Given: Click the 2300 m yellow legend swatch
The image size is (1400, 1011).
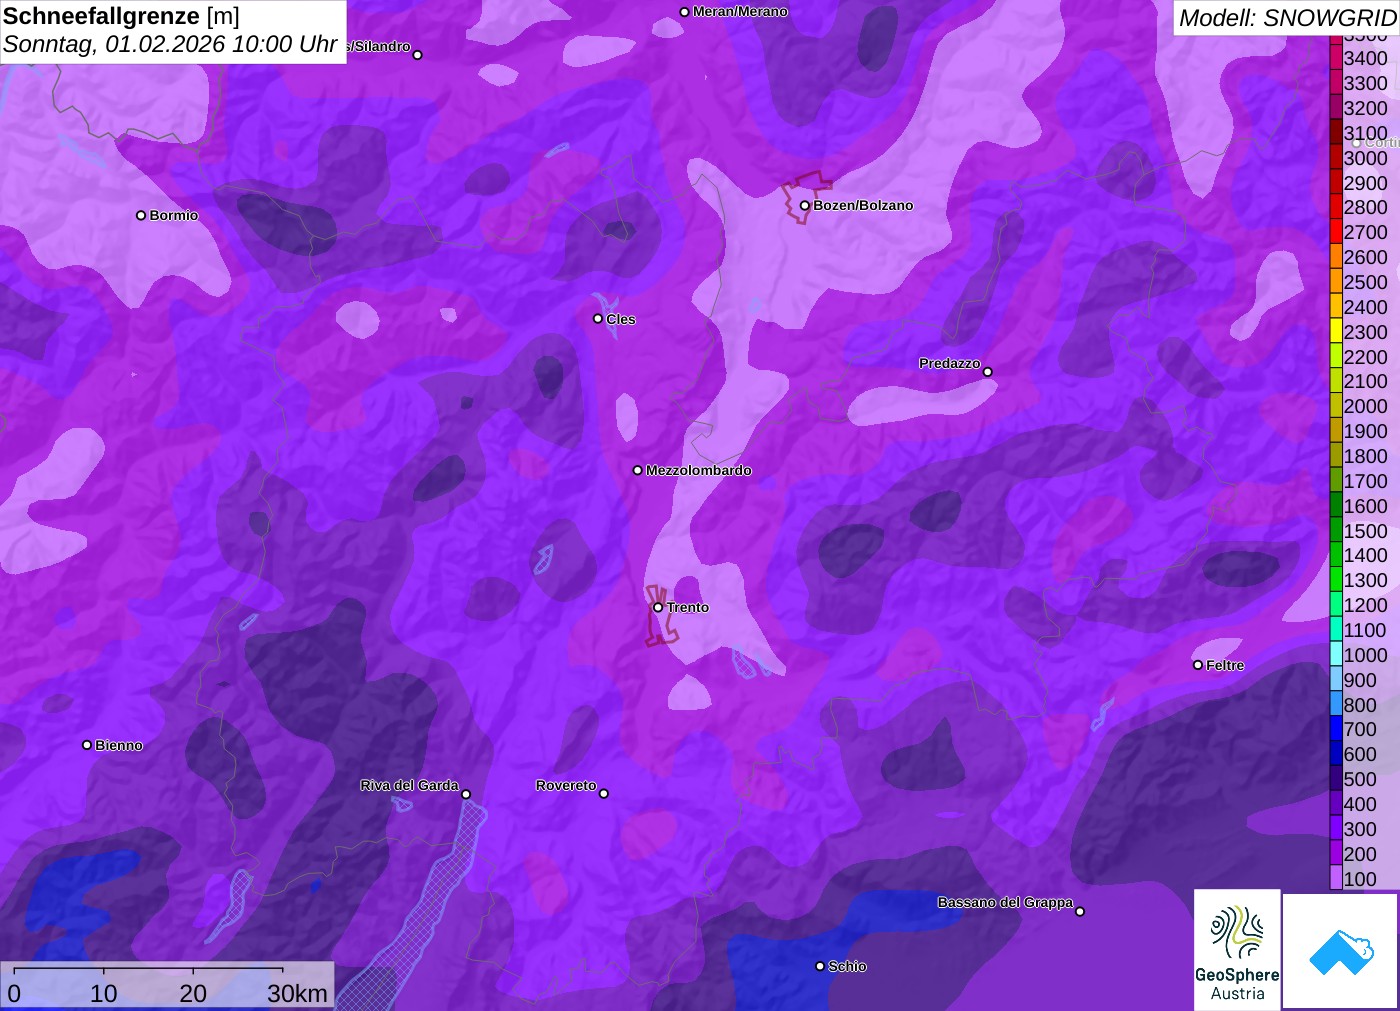Looking at the screenshot, I should tap(1336, 331).
